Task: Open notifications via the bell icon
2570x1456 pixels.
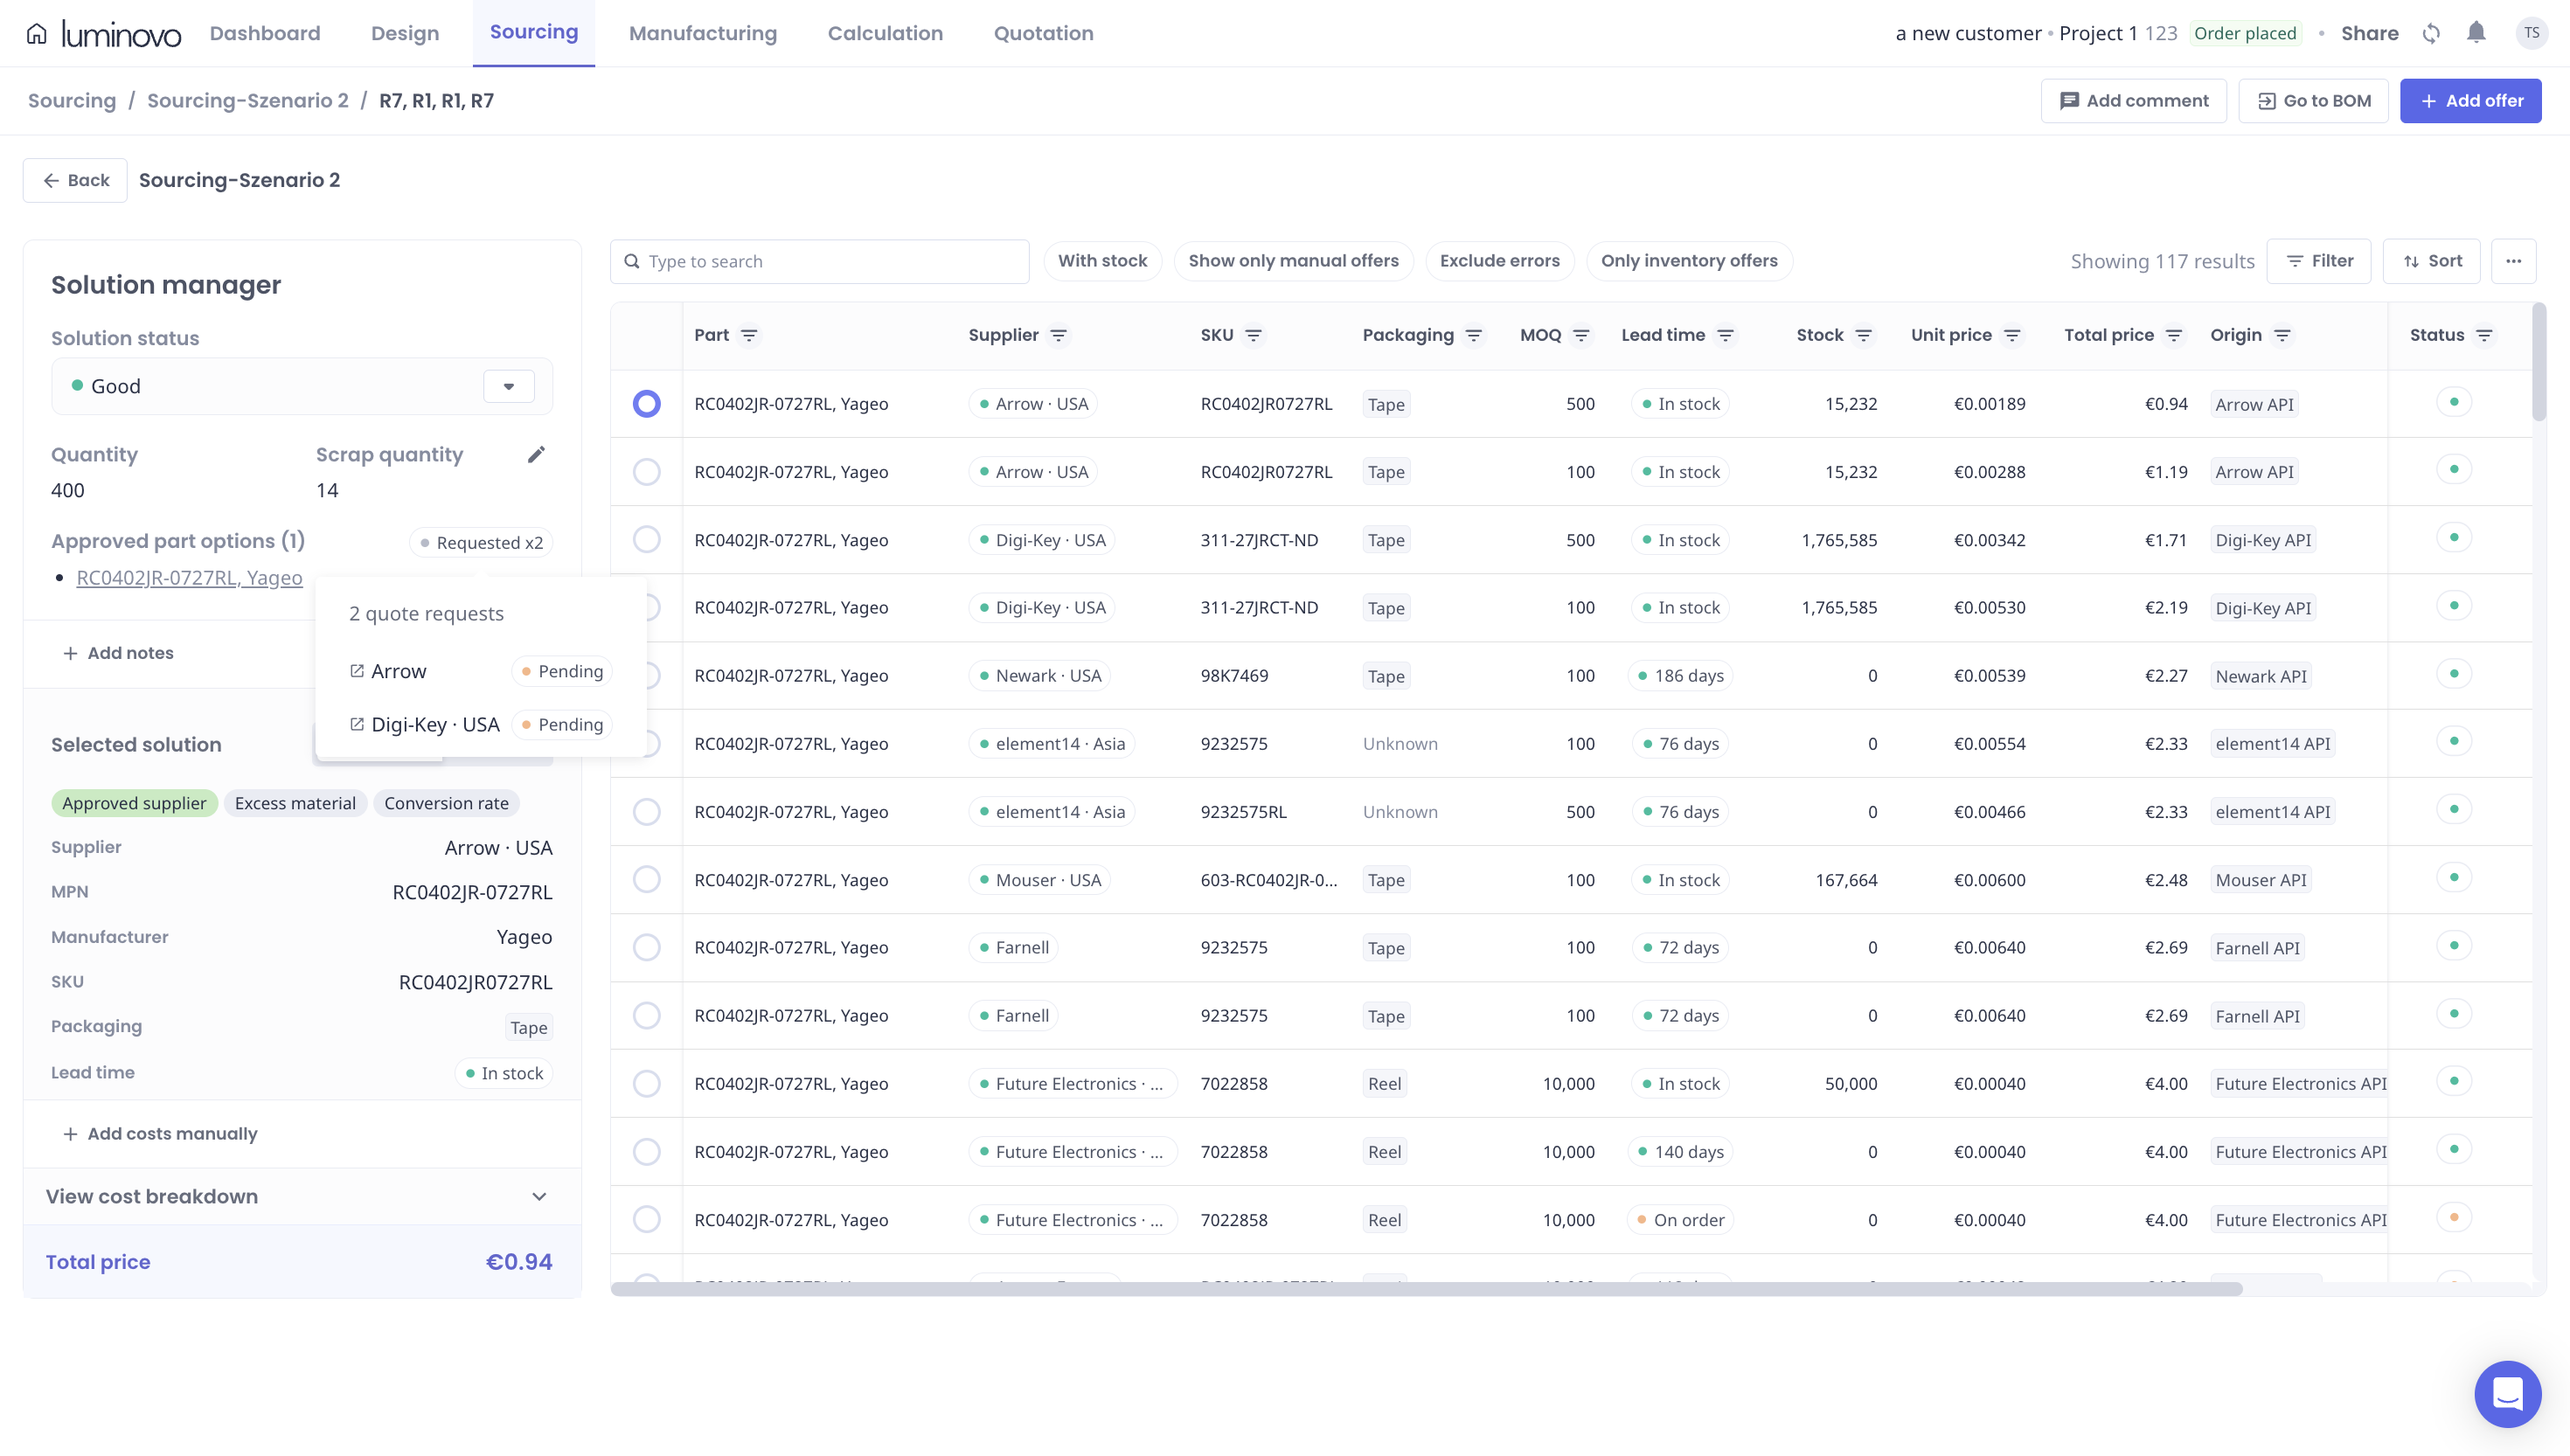Action: click(2476, 32)
